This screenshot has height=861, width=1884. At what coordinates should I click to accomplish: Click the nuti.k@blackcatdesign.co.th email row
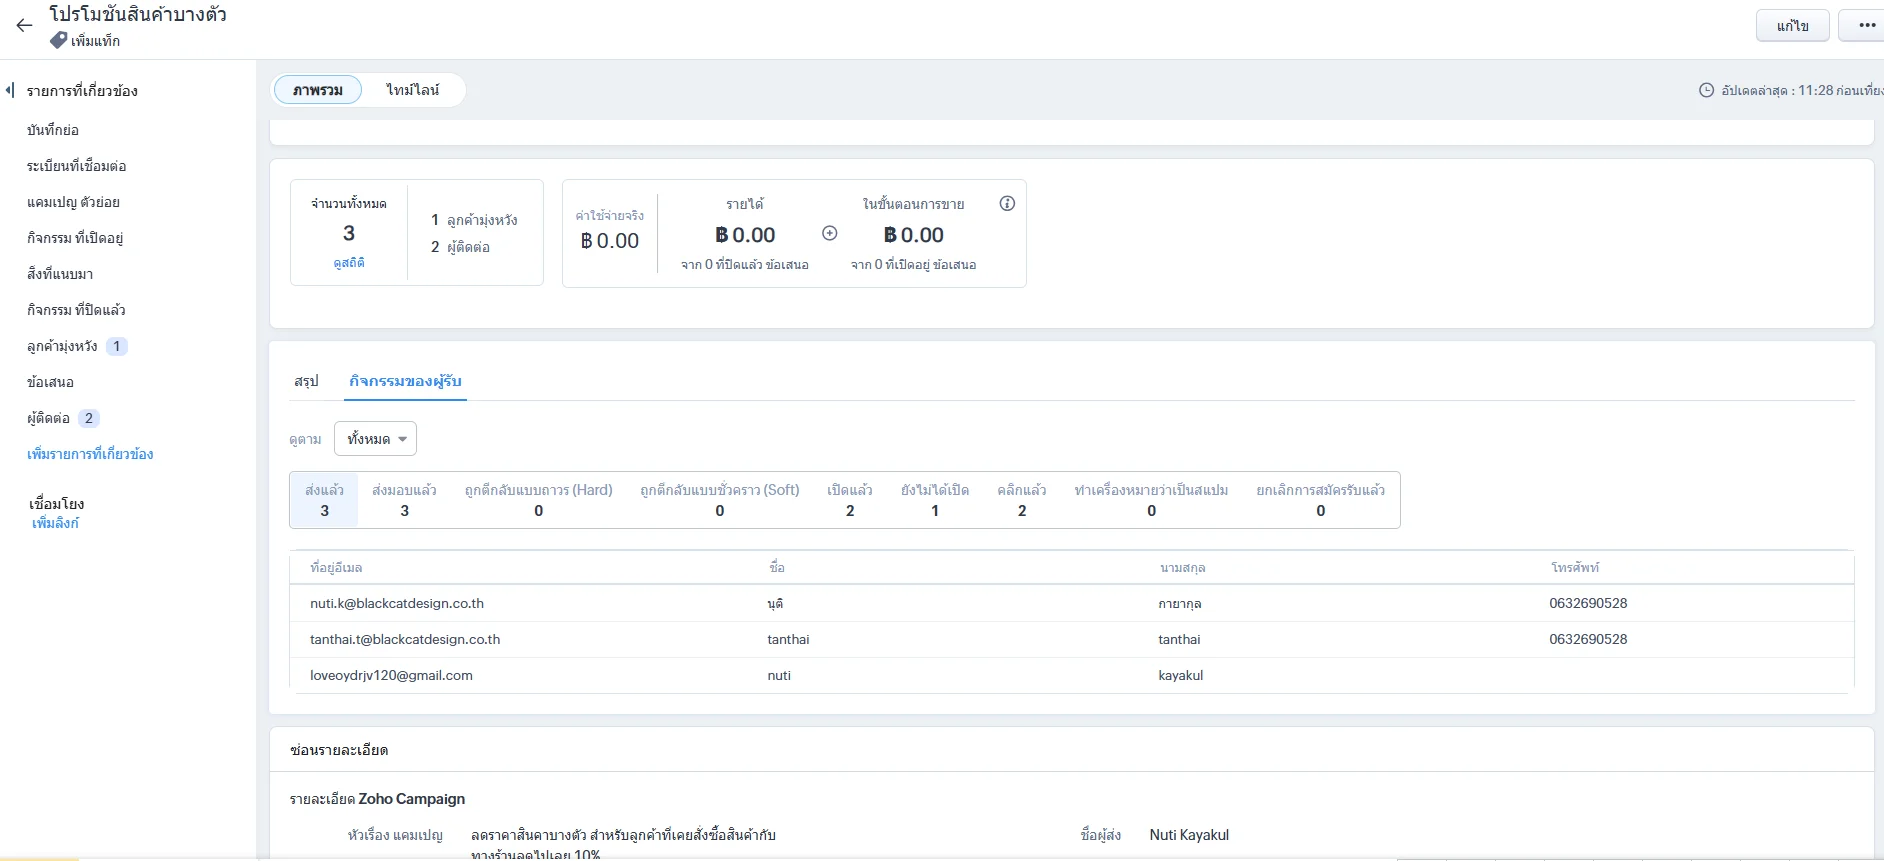[397, 604]
